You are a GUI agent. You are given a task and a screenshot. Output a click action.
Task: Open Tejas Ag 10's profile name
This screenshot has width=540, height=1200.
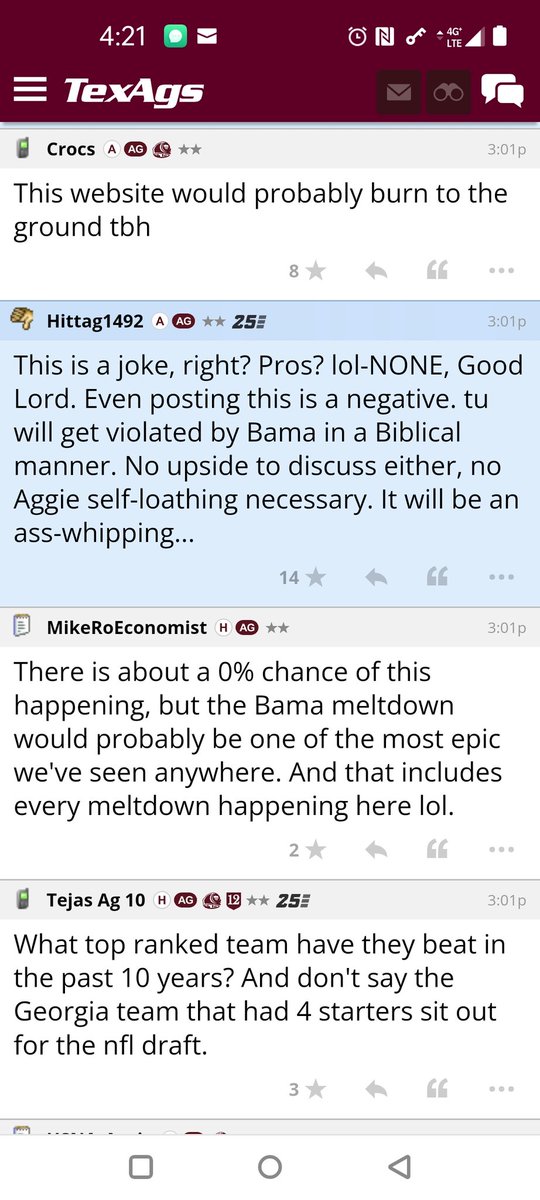95,900
